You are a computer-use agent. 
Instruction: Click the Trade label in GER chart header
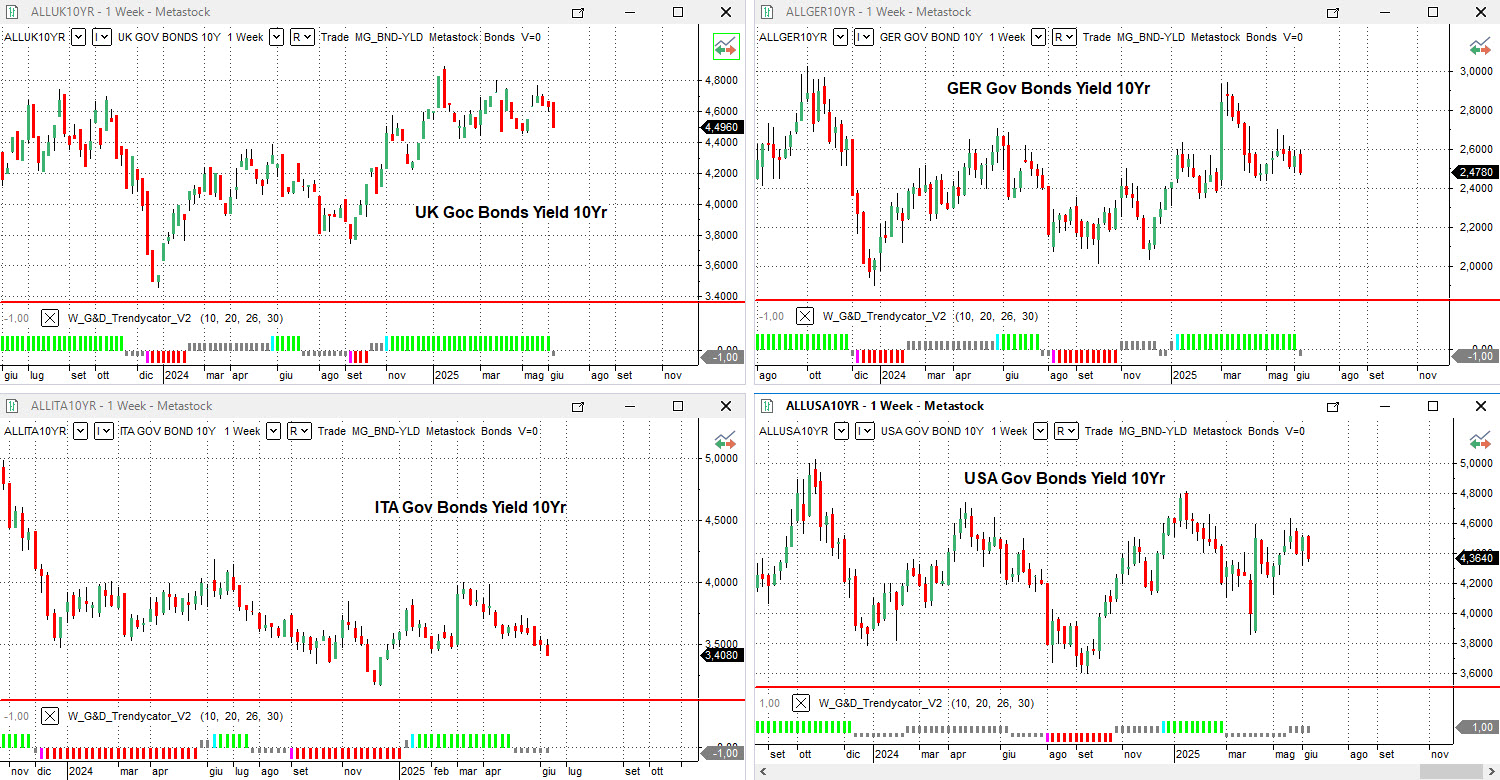pyautogui.click(x=1097, y=37)
